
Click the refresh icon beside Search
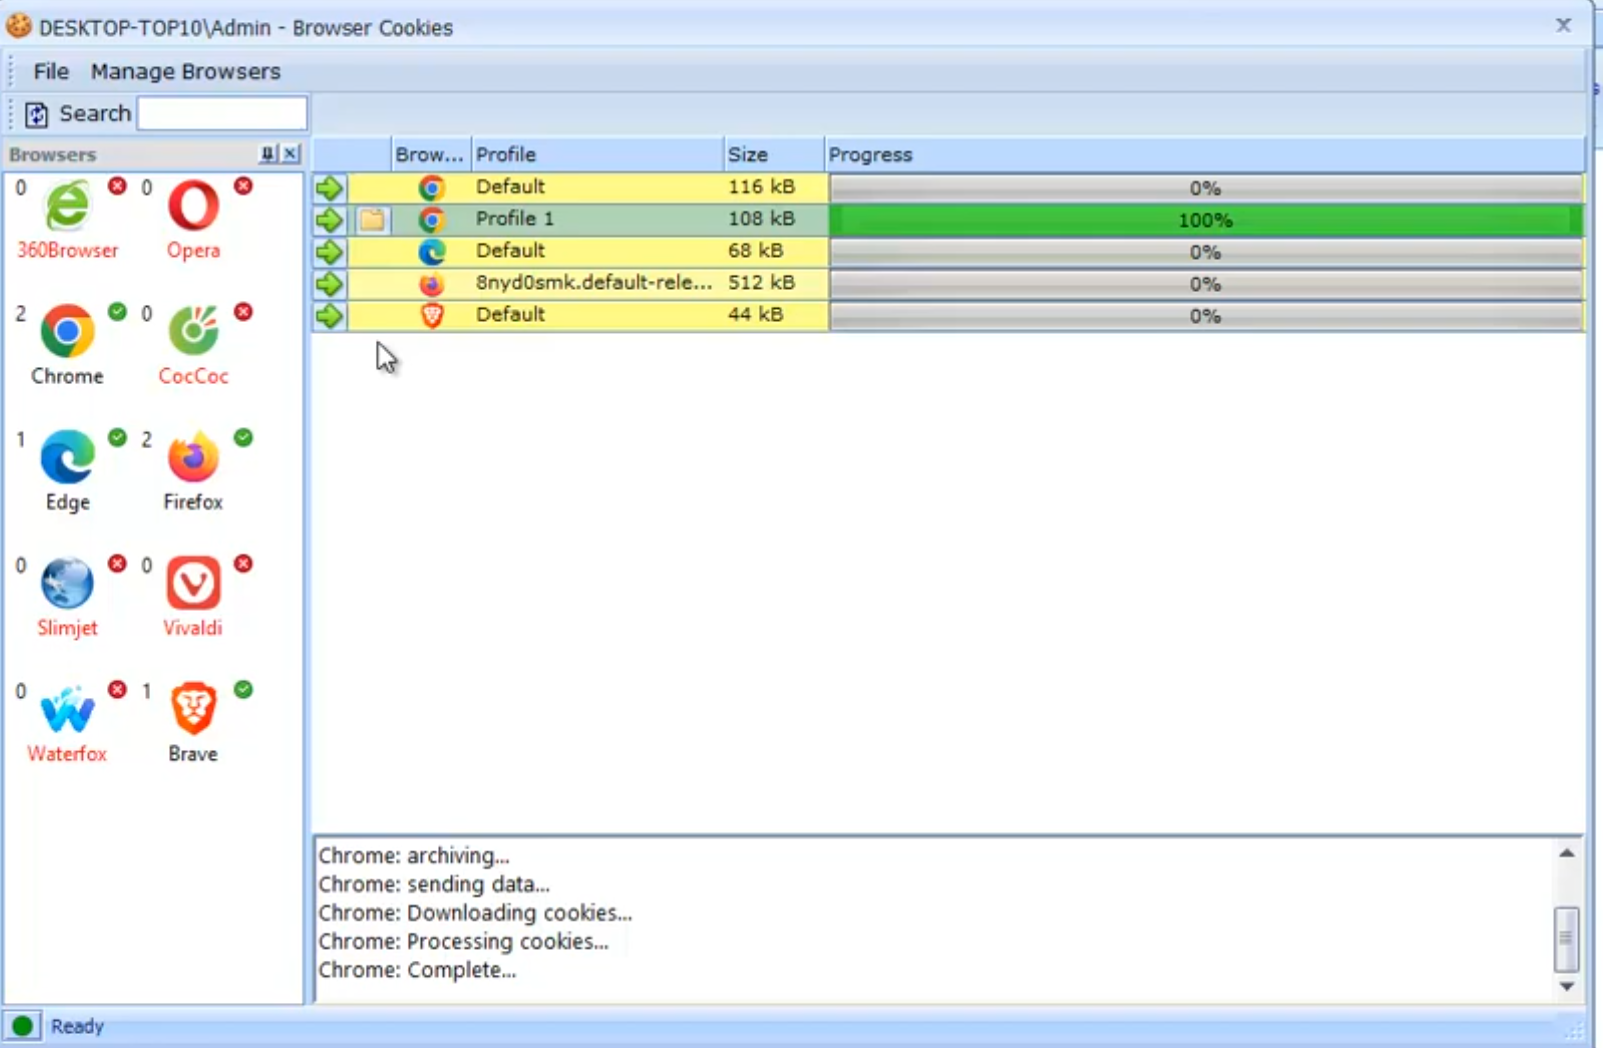pos(36,114)
